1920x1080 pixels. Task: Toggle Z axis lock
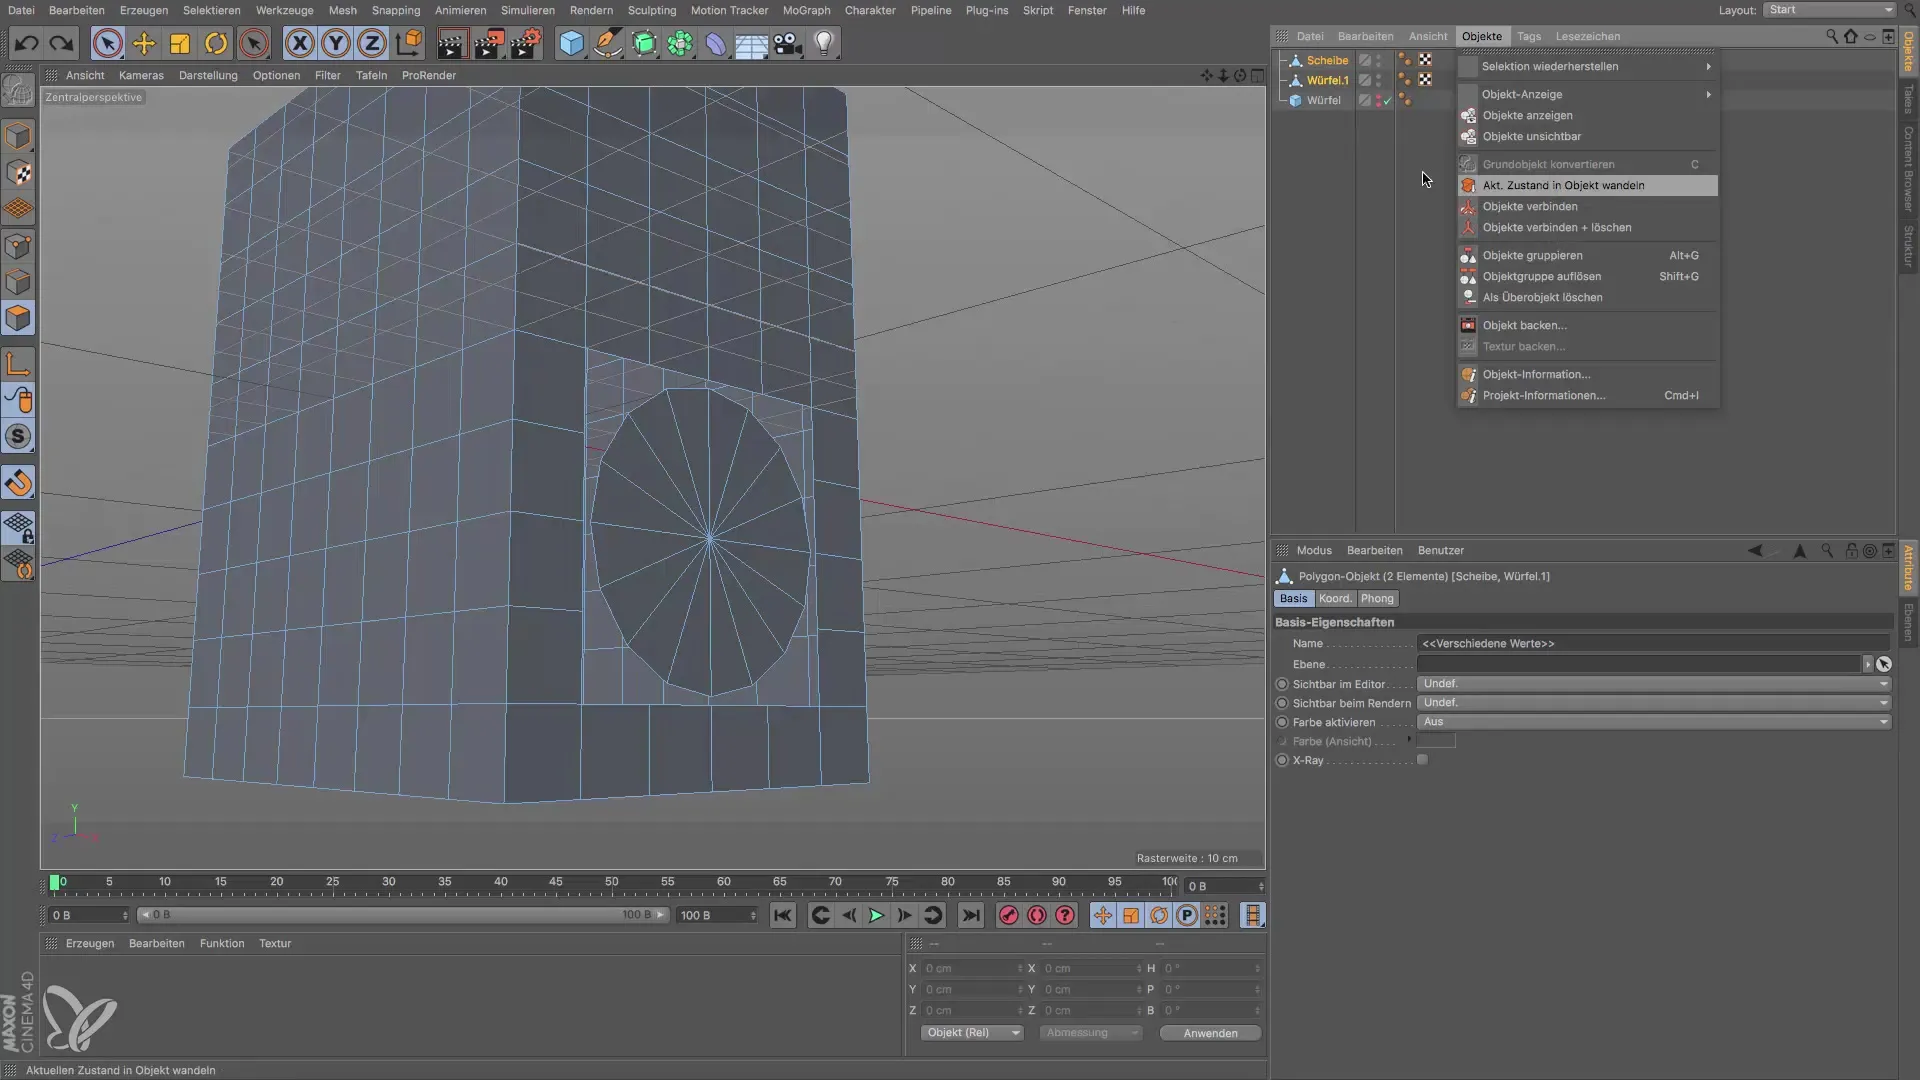(372, 43)
